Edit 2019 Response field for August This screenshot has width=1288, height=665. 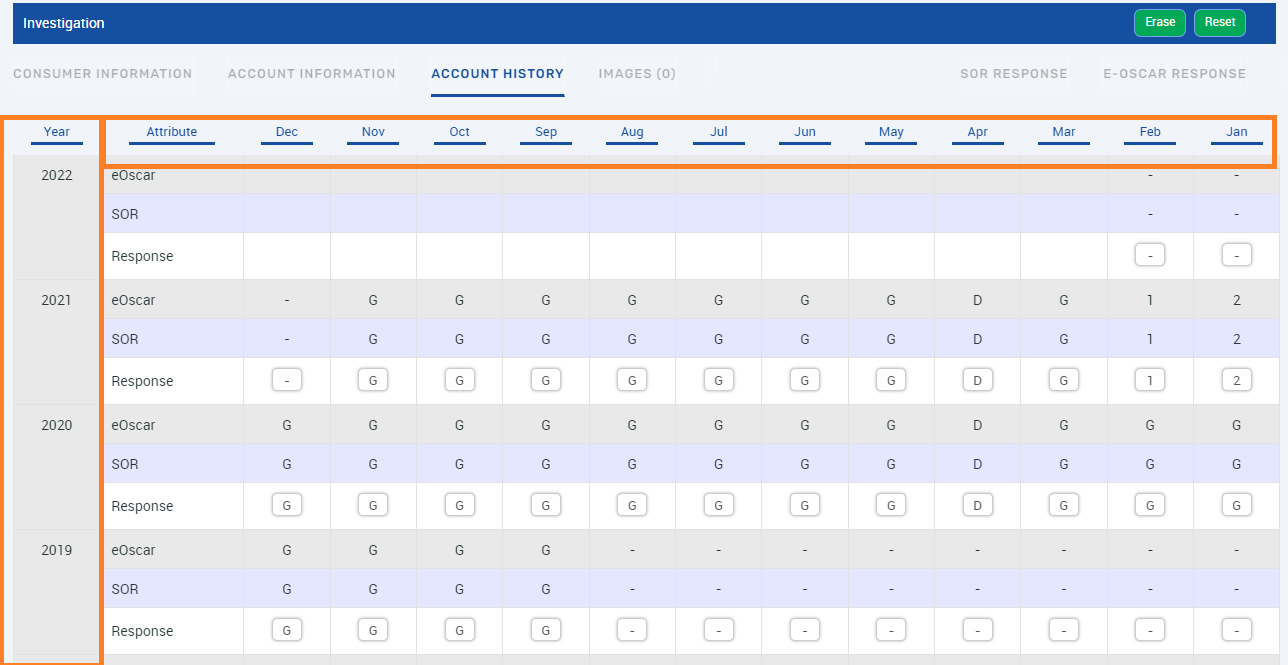point(632,631)
